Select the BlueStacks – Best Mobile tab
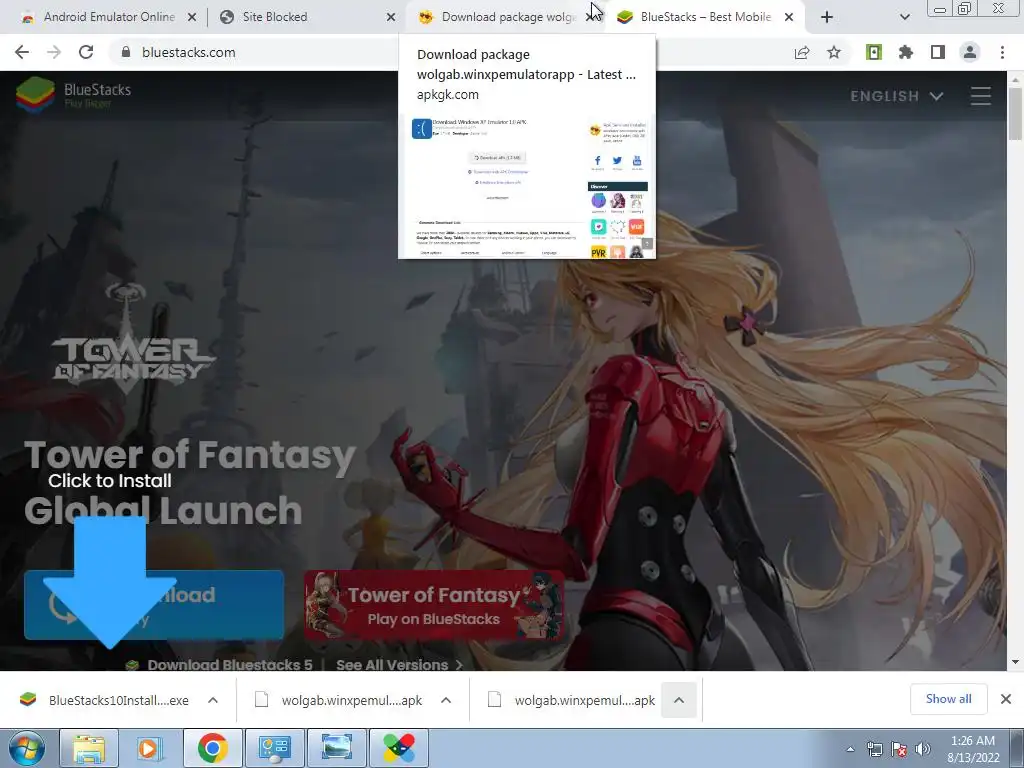 click(x=704, y=17)
